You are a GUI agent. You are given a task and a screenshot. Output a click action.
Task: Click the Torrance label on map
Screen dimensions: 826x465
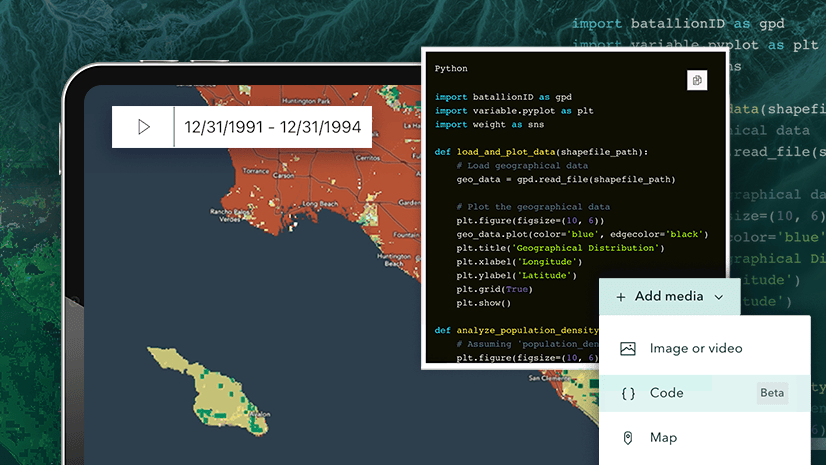[x=256, y=171]
